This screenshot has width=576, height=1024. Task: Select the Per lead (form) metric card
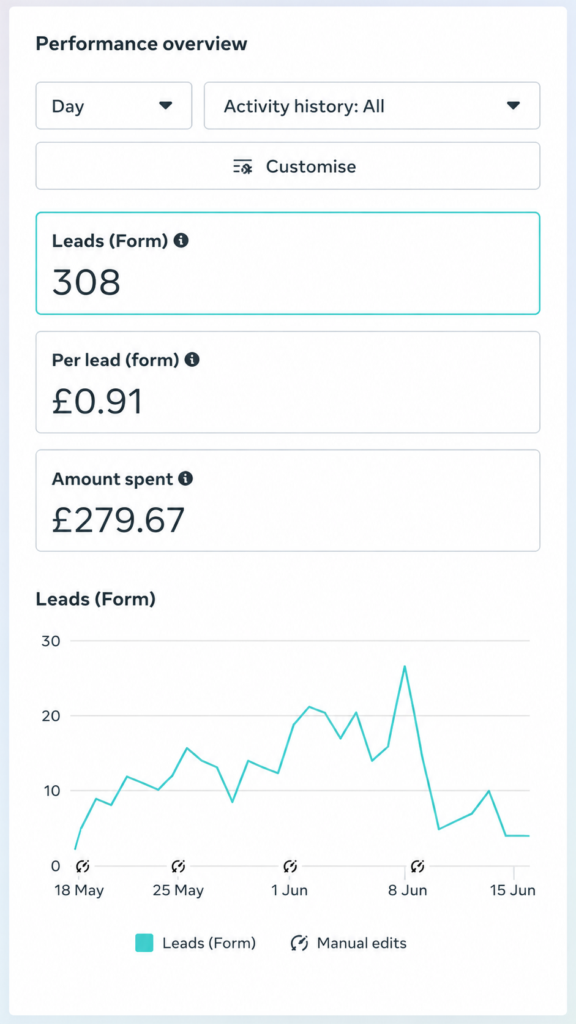point(288,382)
